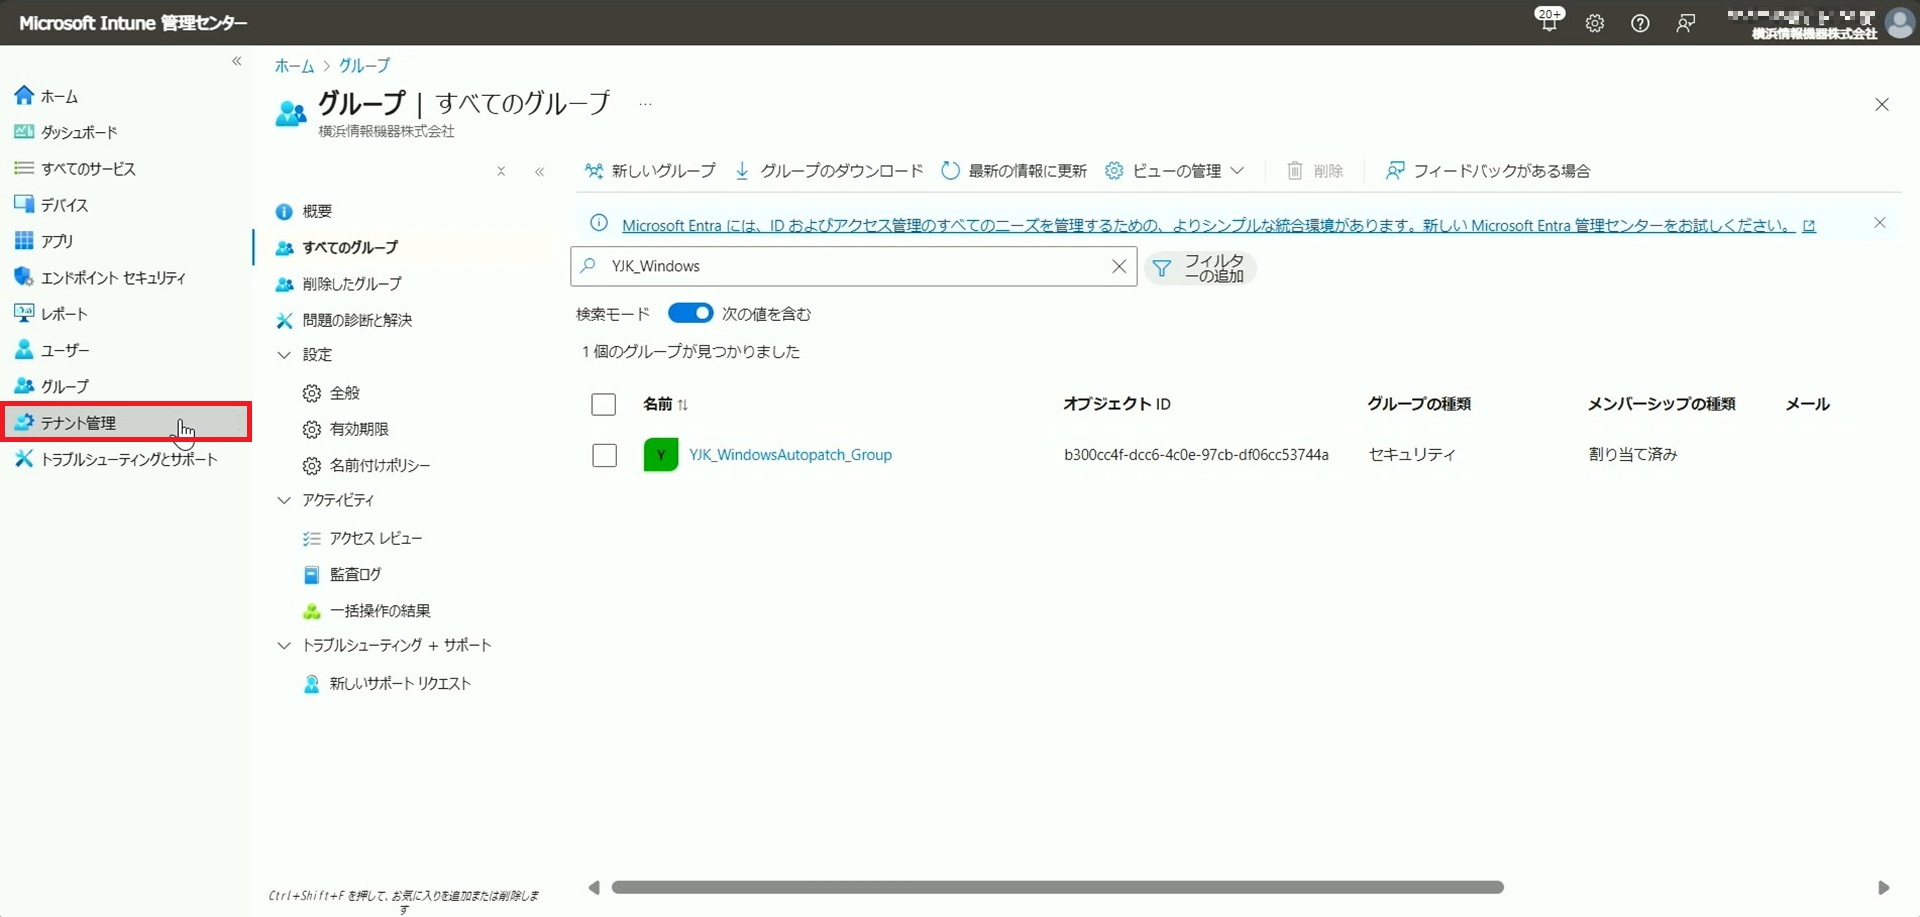The width and height of the screenshot is (1920, 917).
Task: Open the help question mark icon
Action: [x=1640, y=23]
